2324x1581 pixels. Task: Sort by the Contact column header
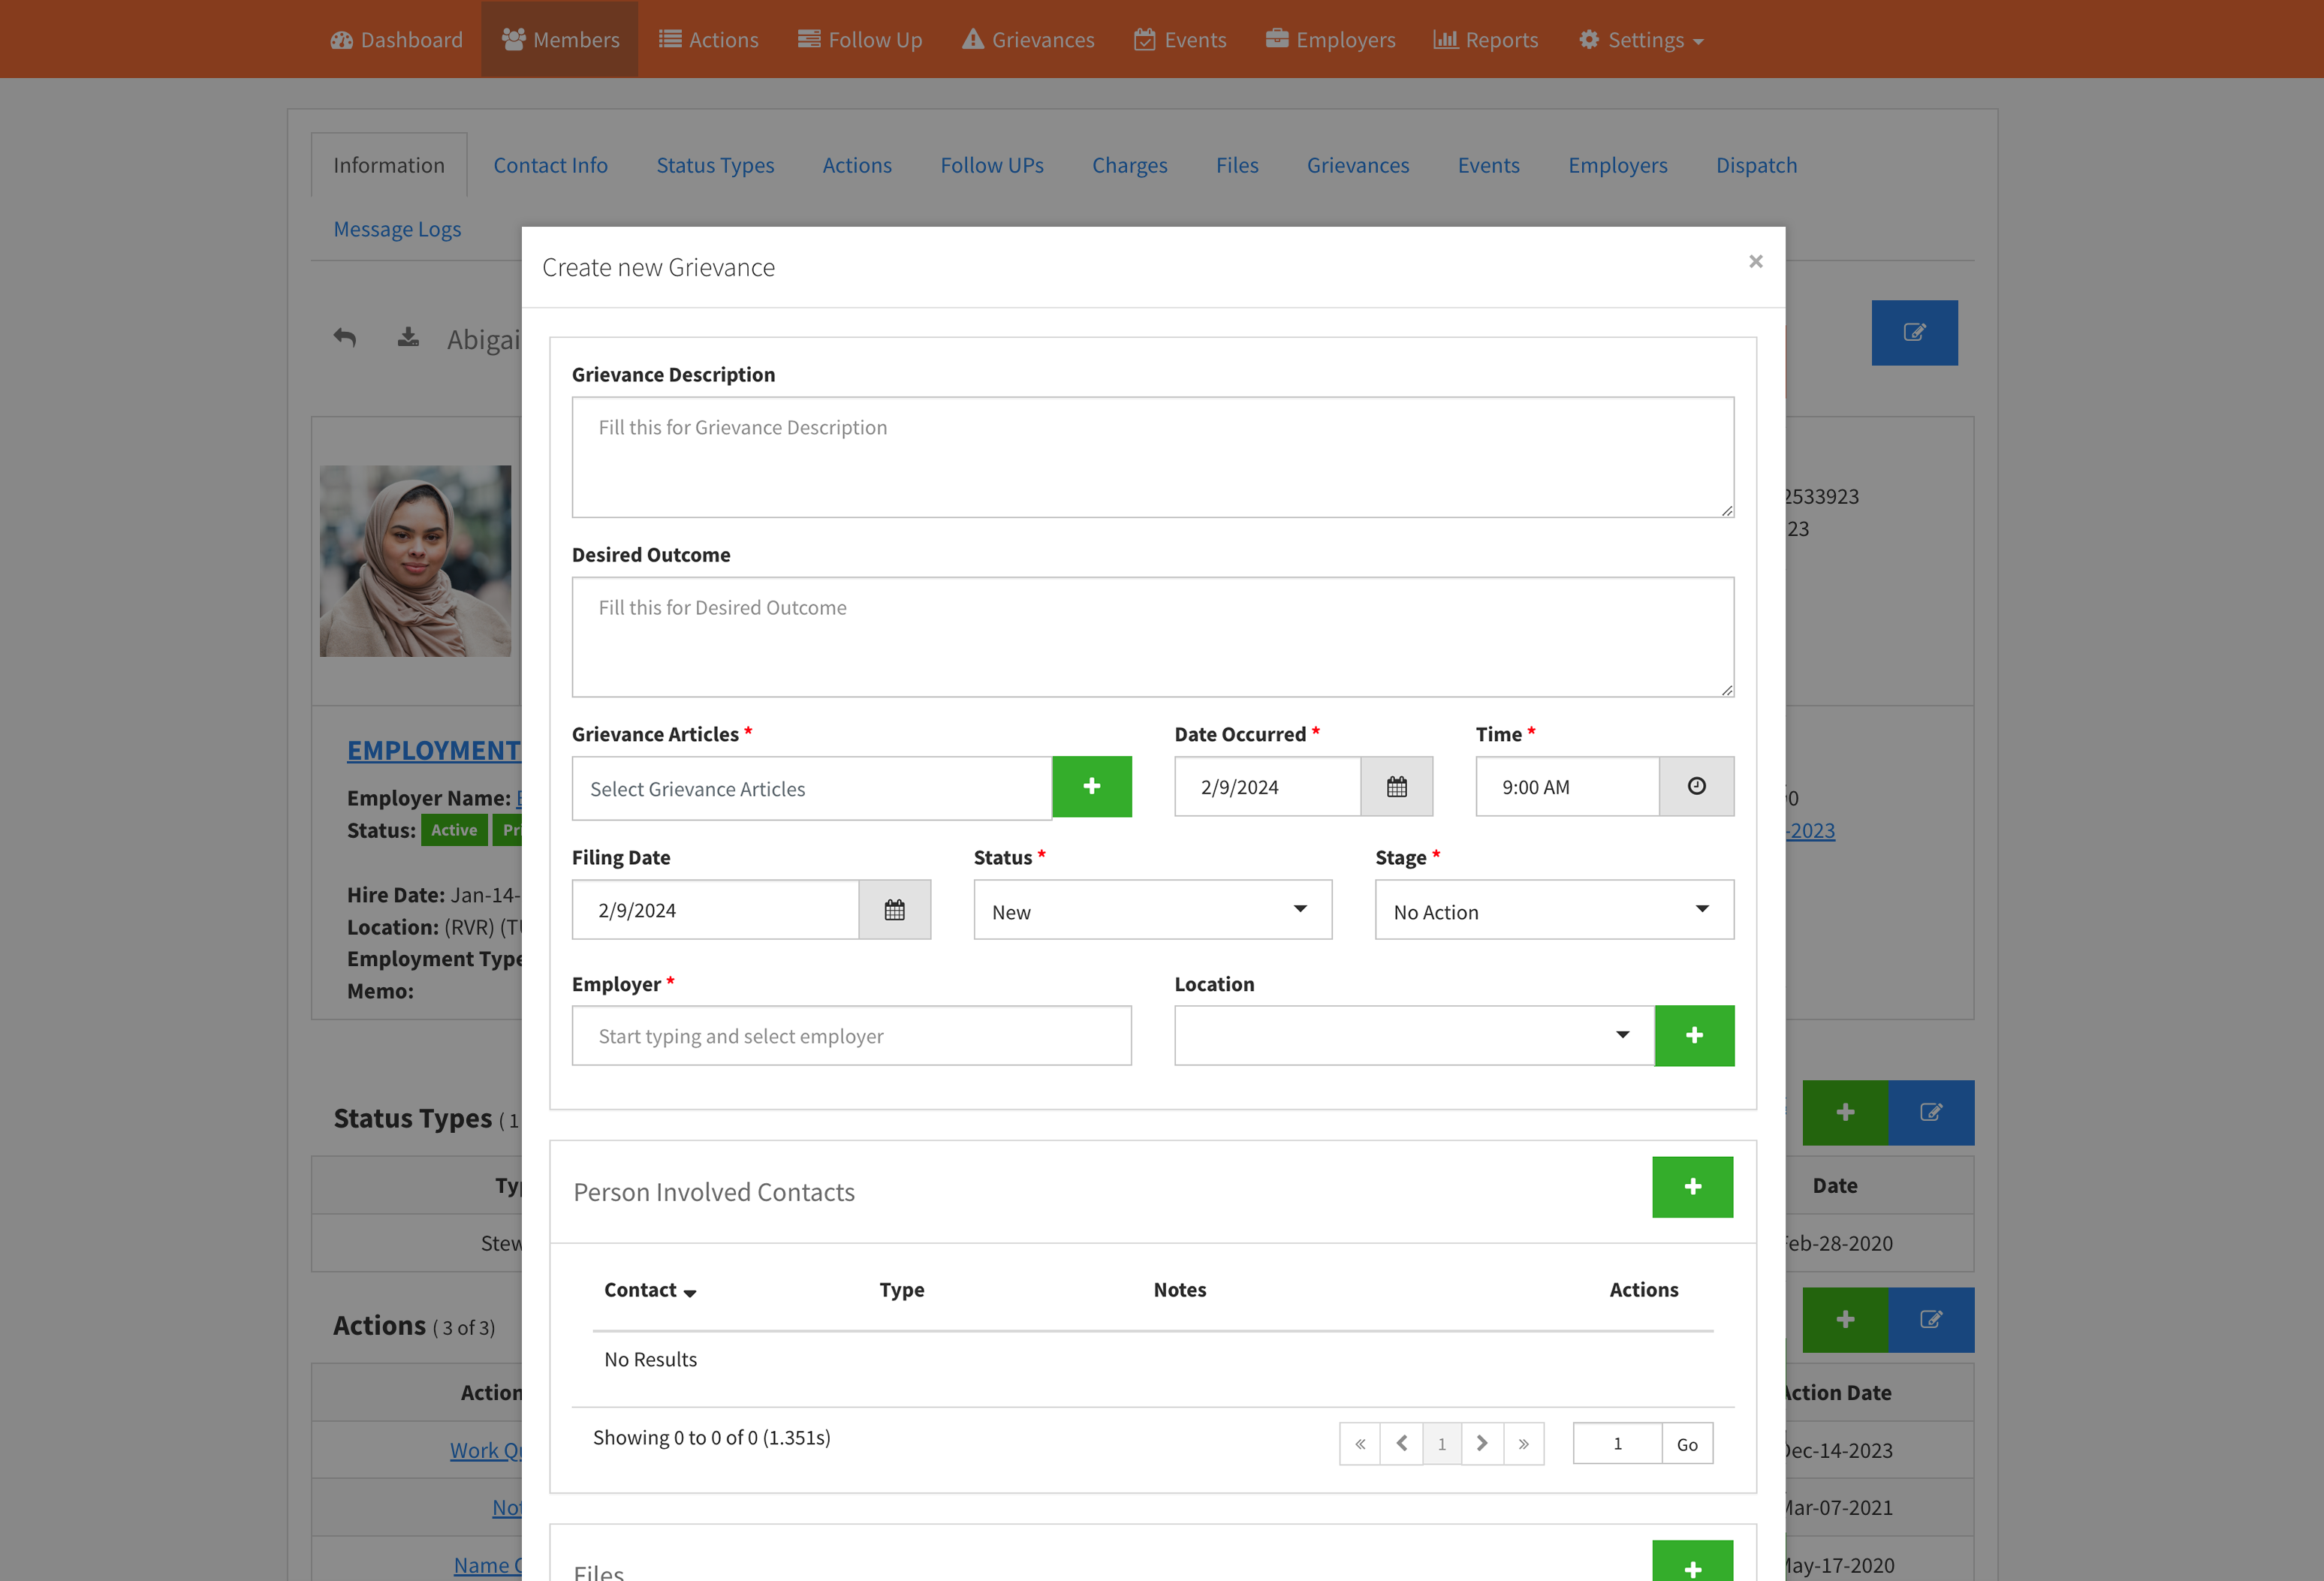point(650,1291)
